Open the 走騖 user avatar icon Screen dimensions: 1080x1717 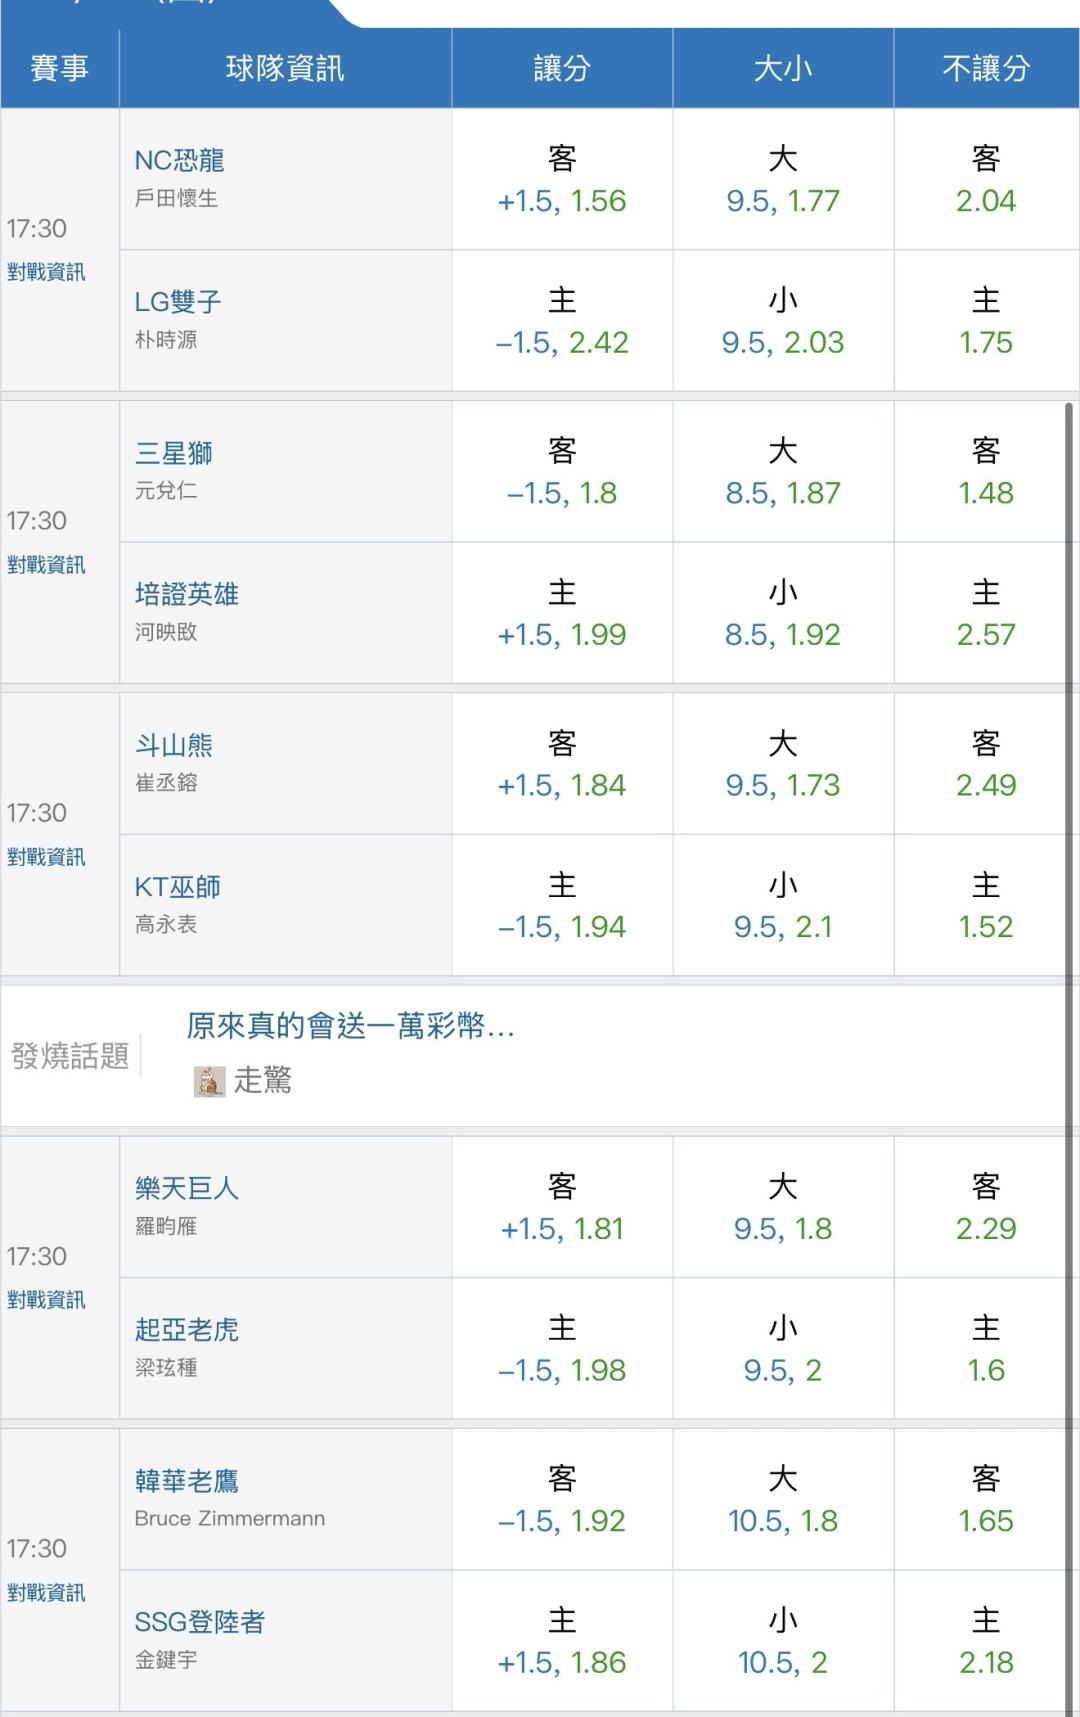(x=209, y=1081)
